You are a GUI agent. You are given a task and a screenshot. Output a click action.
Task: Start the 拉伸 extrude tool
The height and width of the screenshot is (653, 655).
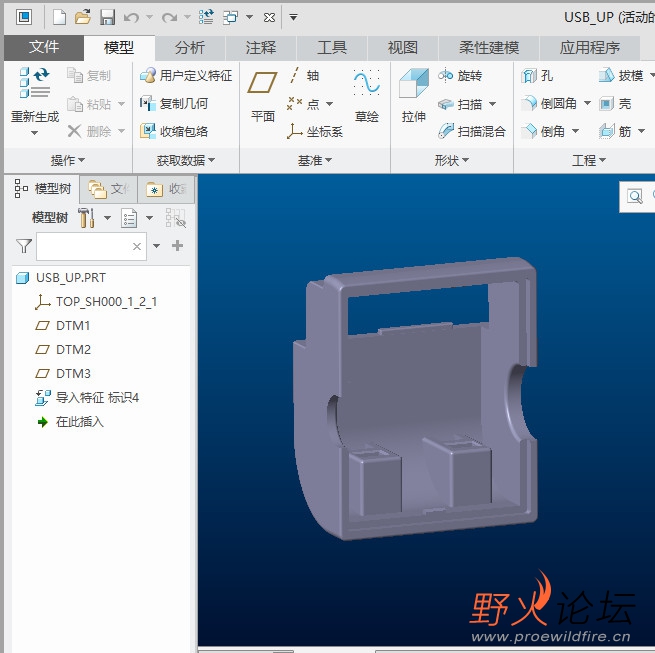pos(414,97)
